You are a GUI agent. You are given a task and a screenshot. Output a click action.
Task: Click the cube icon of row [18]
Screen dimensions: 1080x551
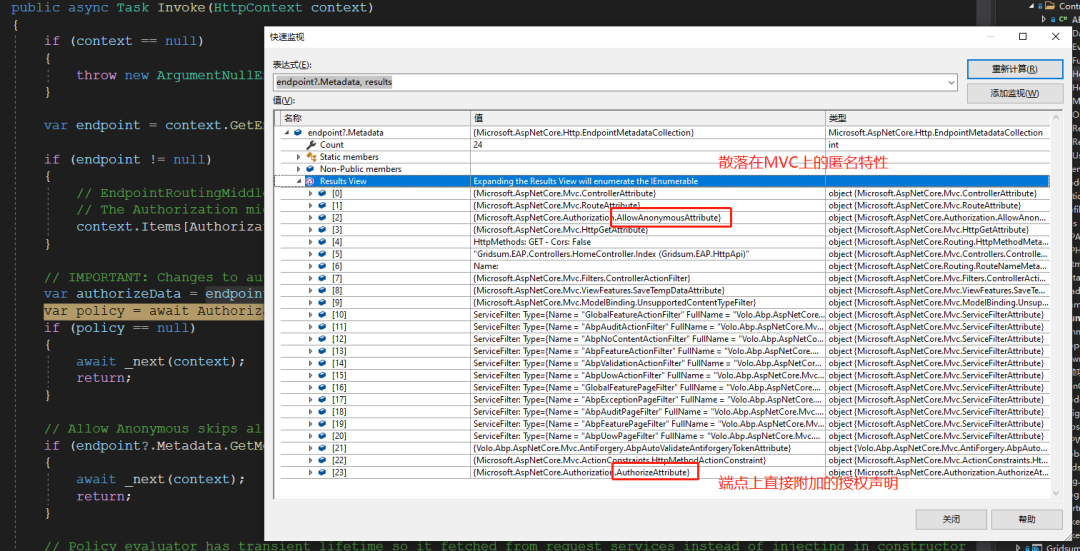[322, 412]
